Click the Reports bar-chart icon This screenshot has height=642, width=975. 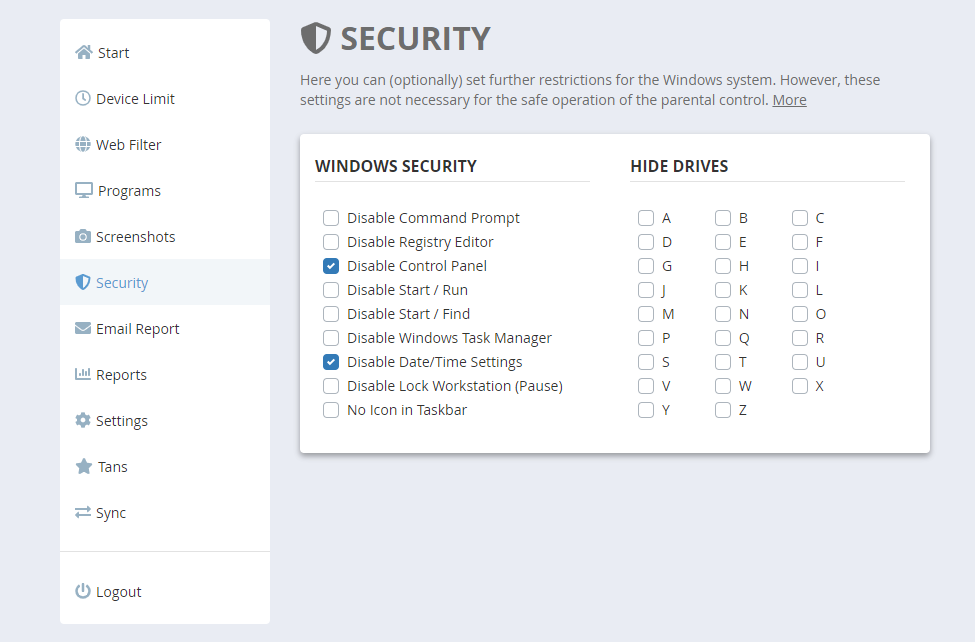[x=82, y=374]
